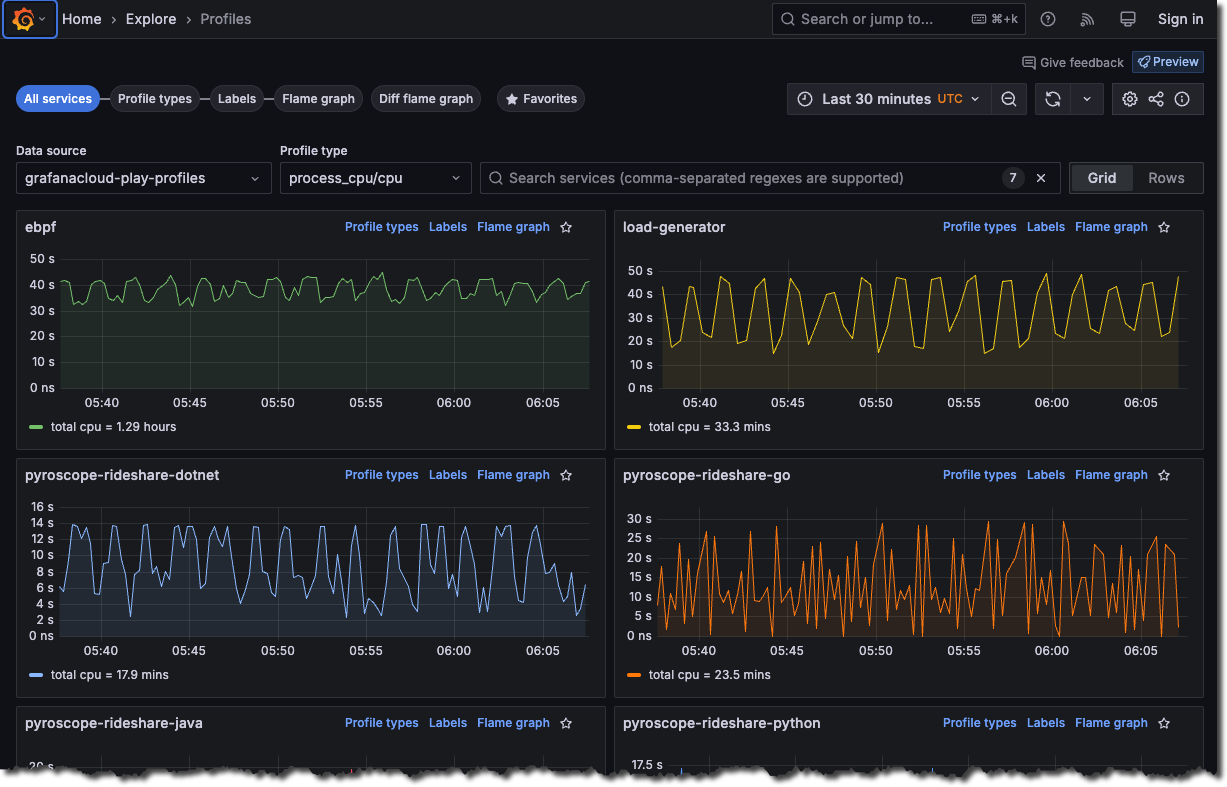Switch layout to Rows view
The image size is (1227, 787).
[1166, 178]
